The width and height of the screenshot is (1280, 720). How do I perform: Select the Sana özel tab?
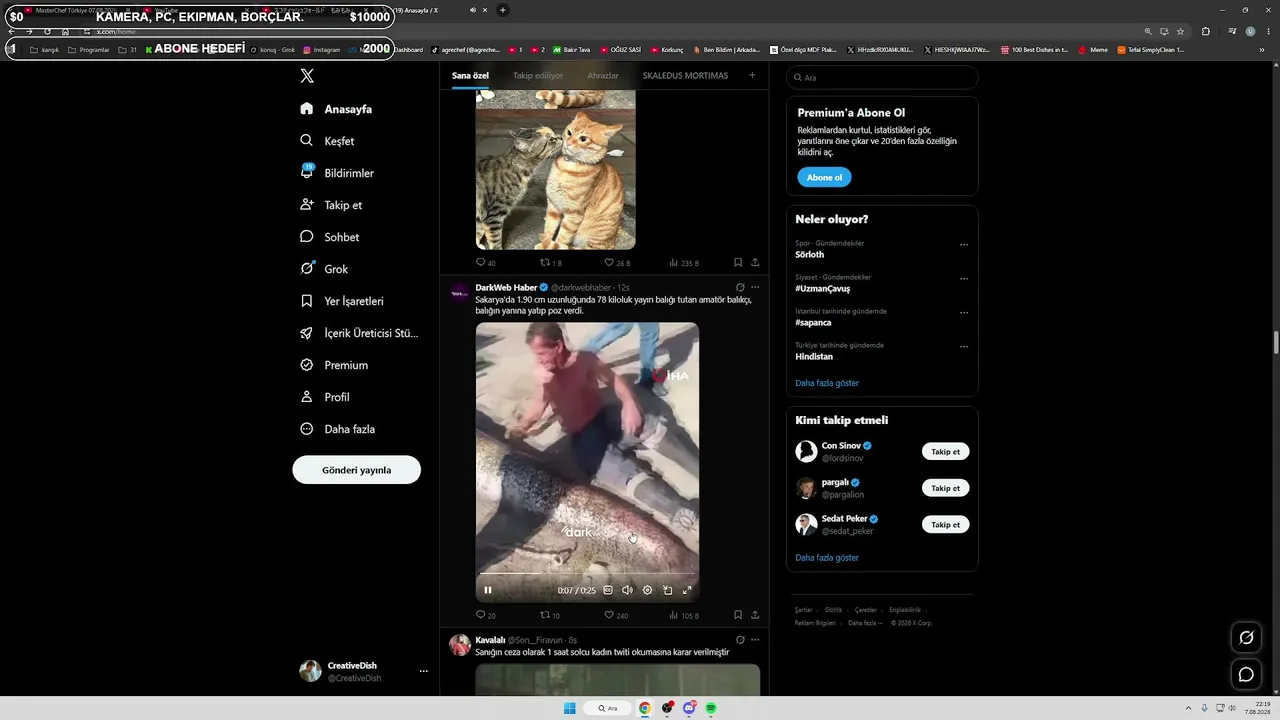point(470,76)
